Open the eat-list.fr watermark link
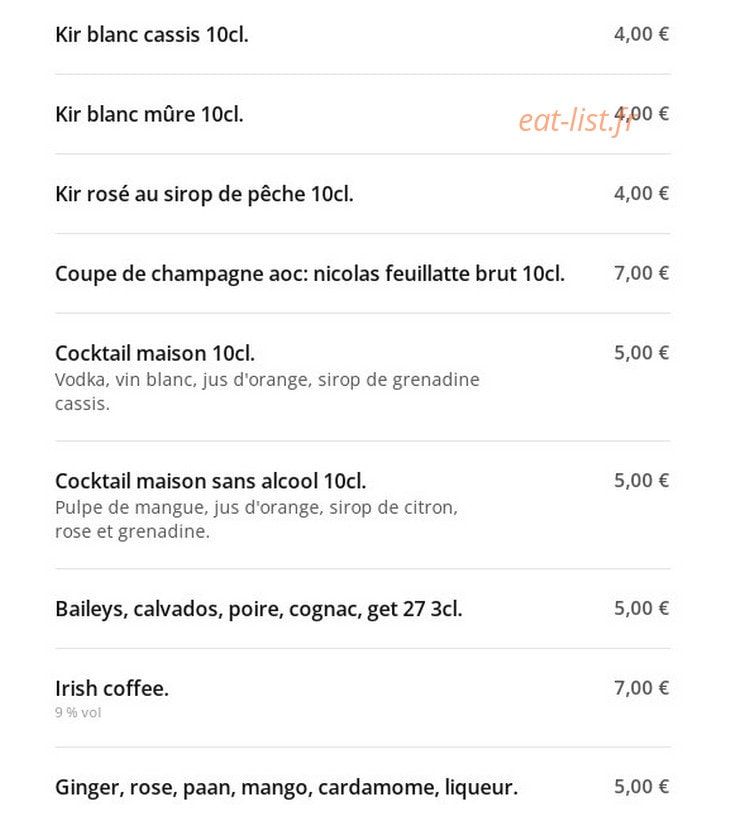The image size is (749, 826). click(576, 120)
